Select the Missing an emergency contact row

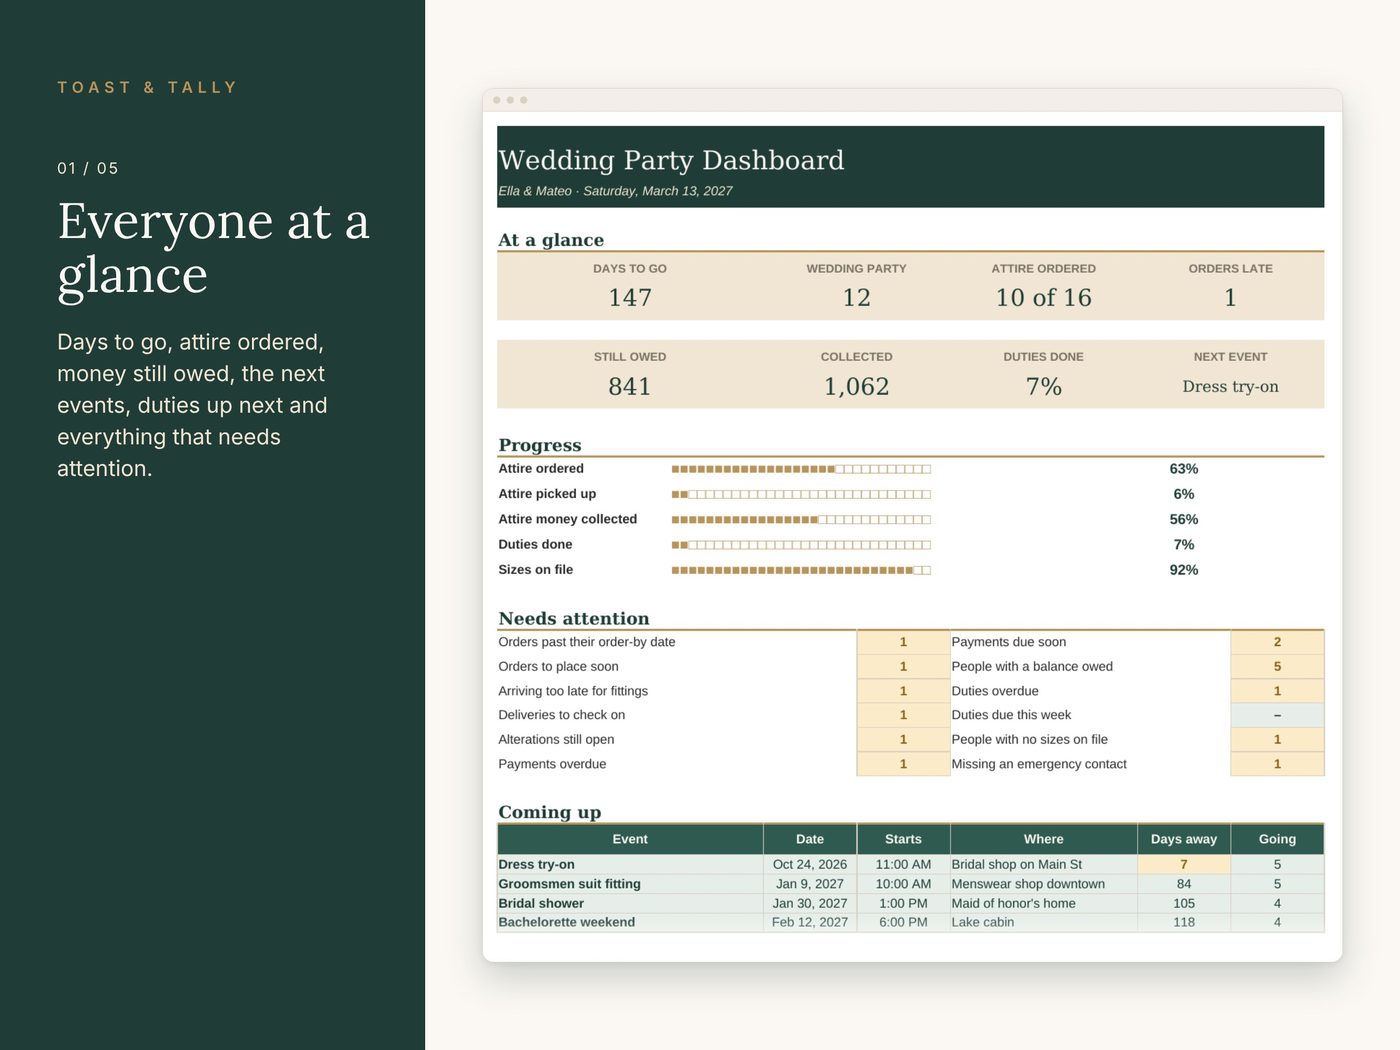[1137, 764]
